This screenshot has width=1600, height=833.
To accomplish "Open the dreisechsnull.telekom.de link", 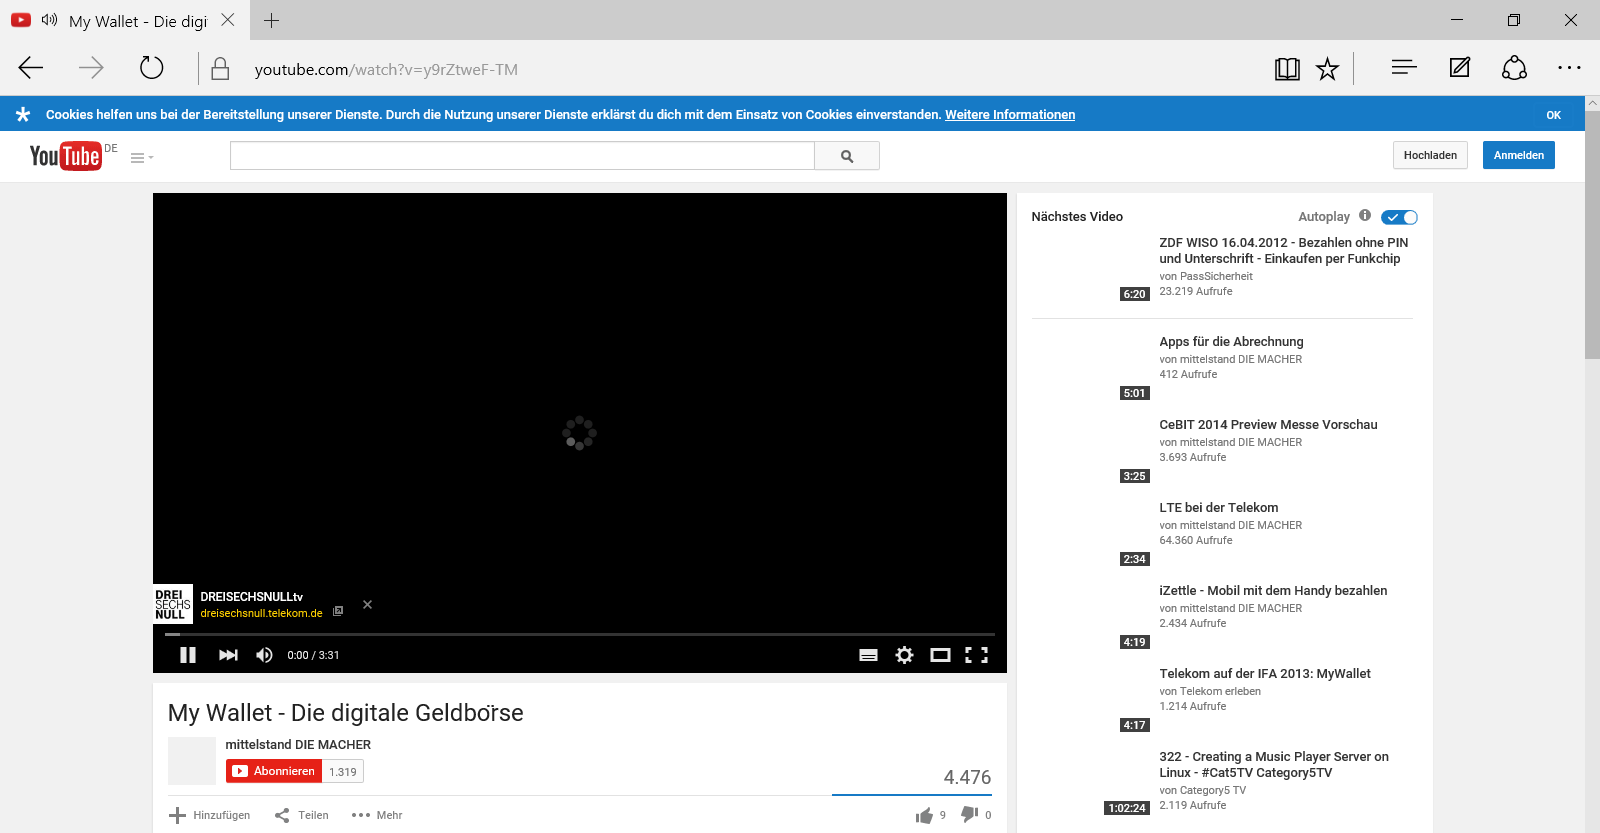I will (x=261, y=613).
